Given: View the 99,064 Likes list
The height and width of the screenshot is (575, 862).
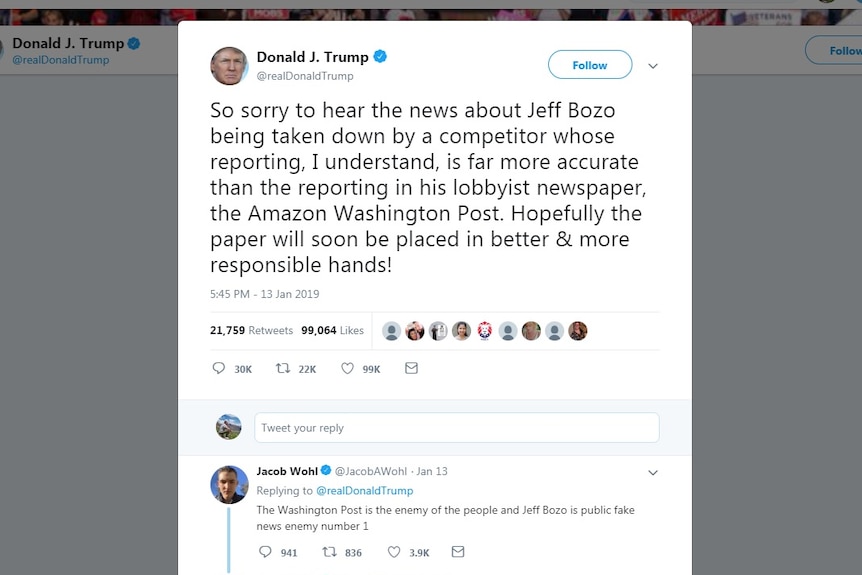Looking at the screenshot, I should [x=332, y=330].
